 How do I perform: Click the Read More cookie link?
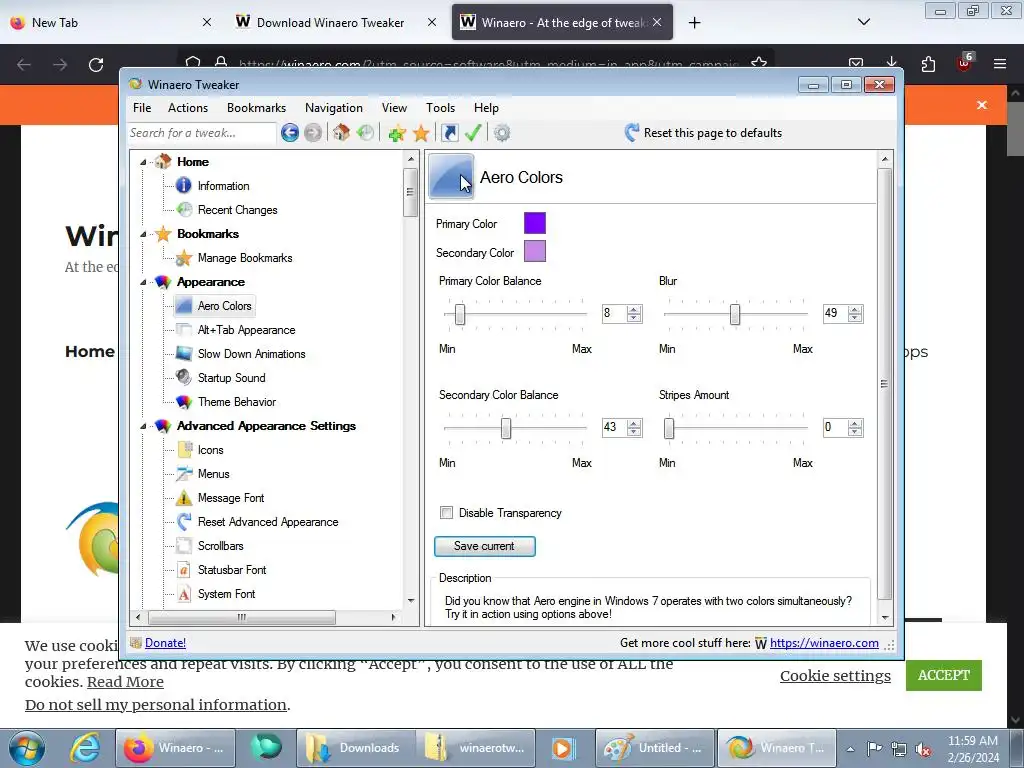point(125,682)
